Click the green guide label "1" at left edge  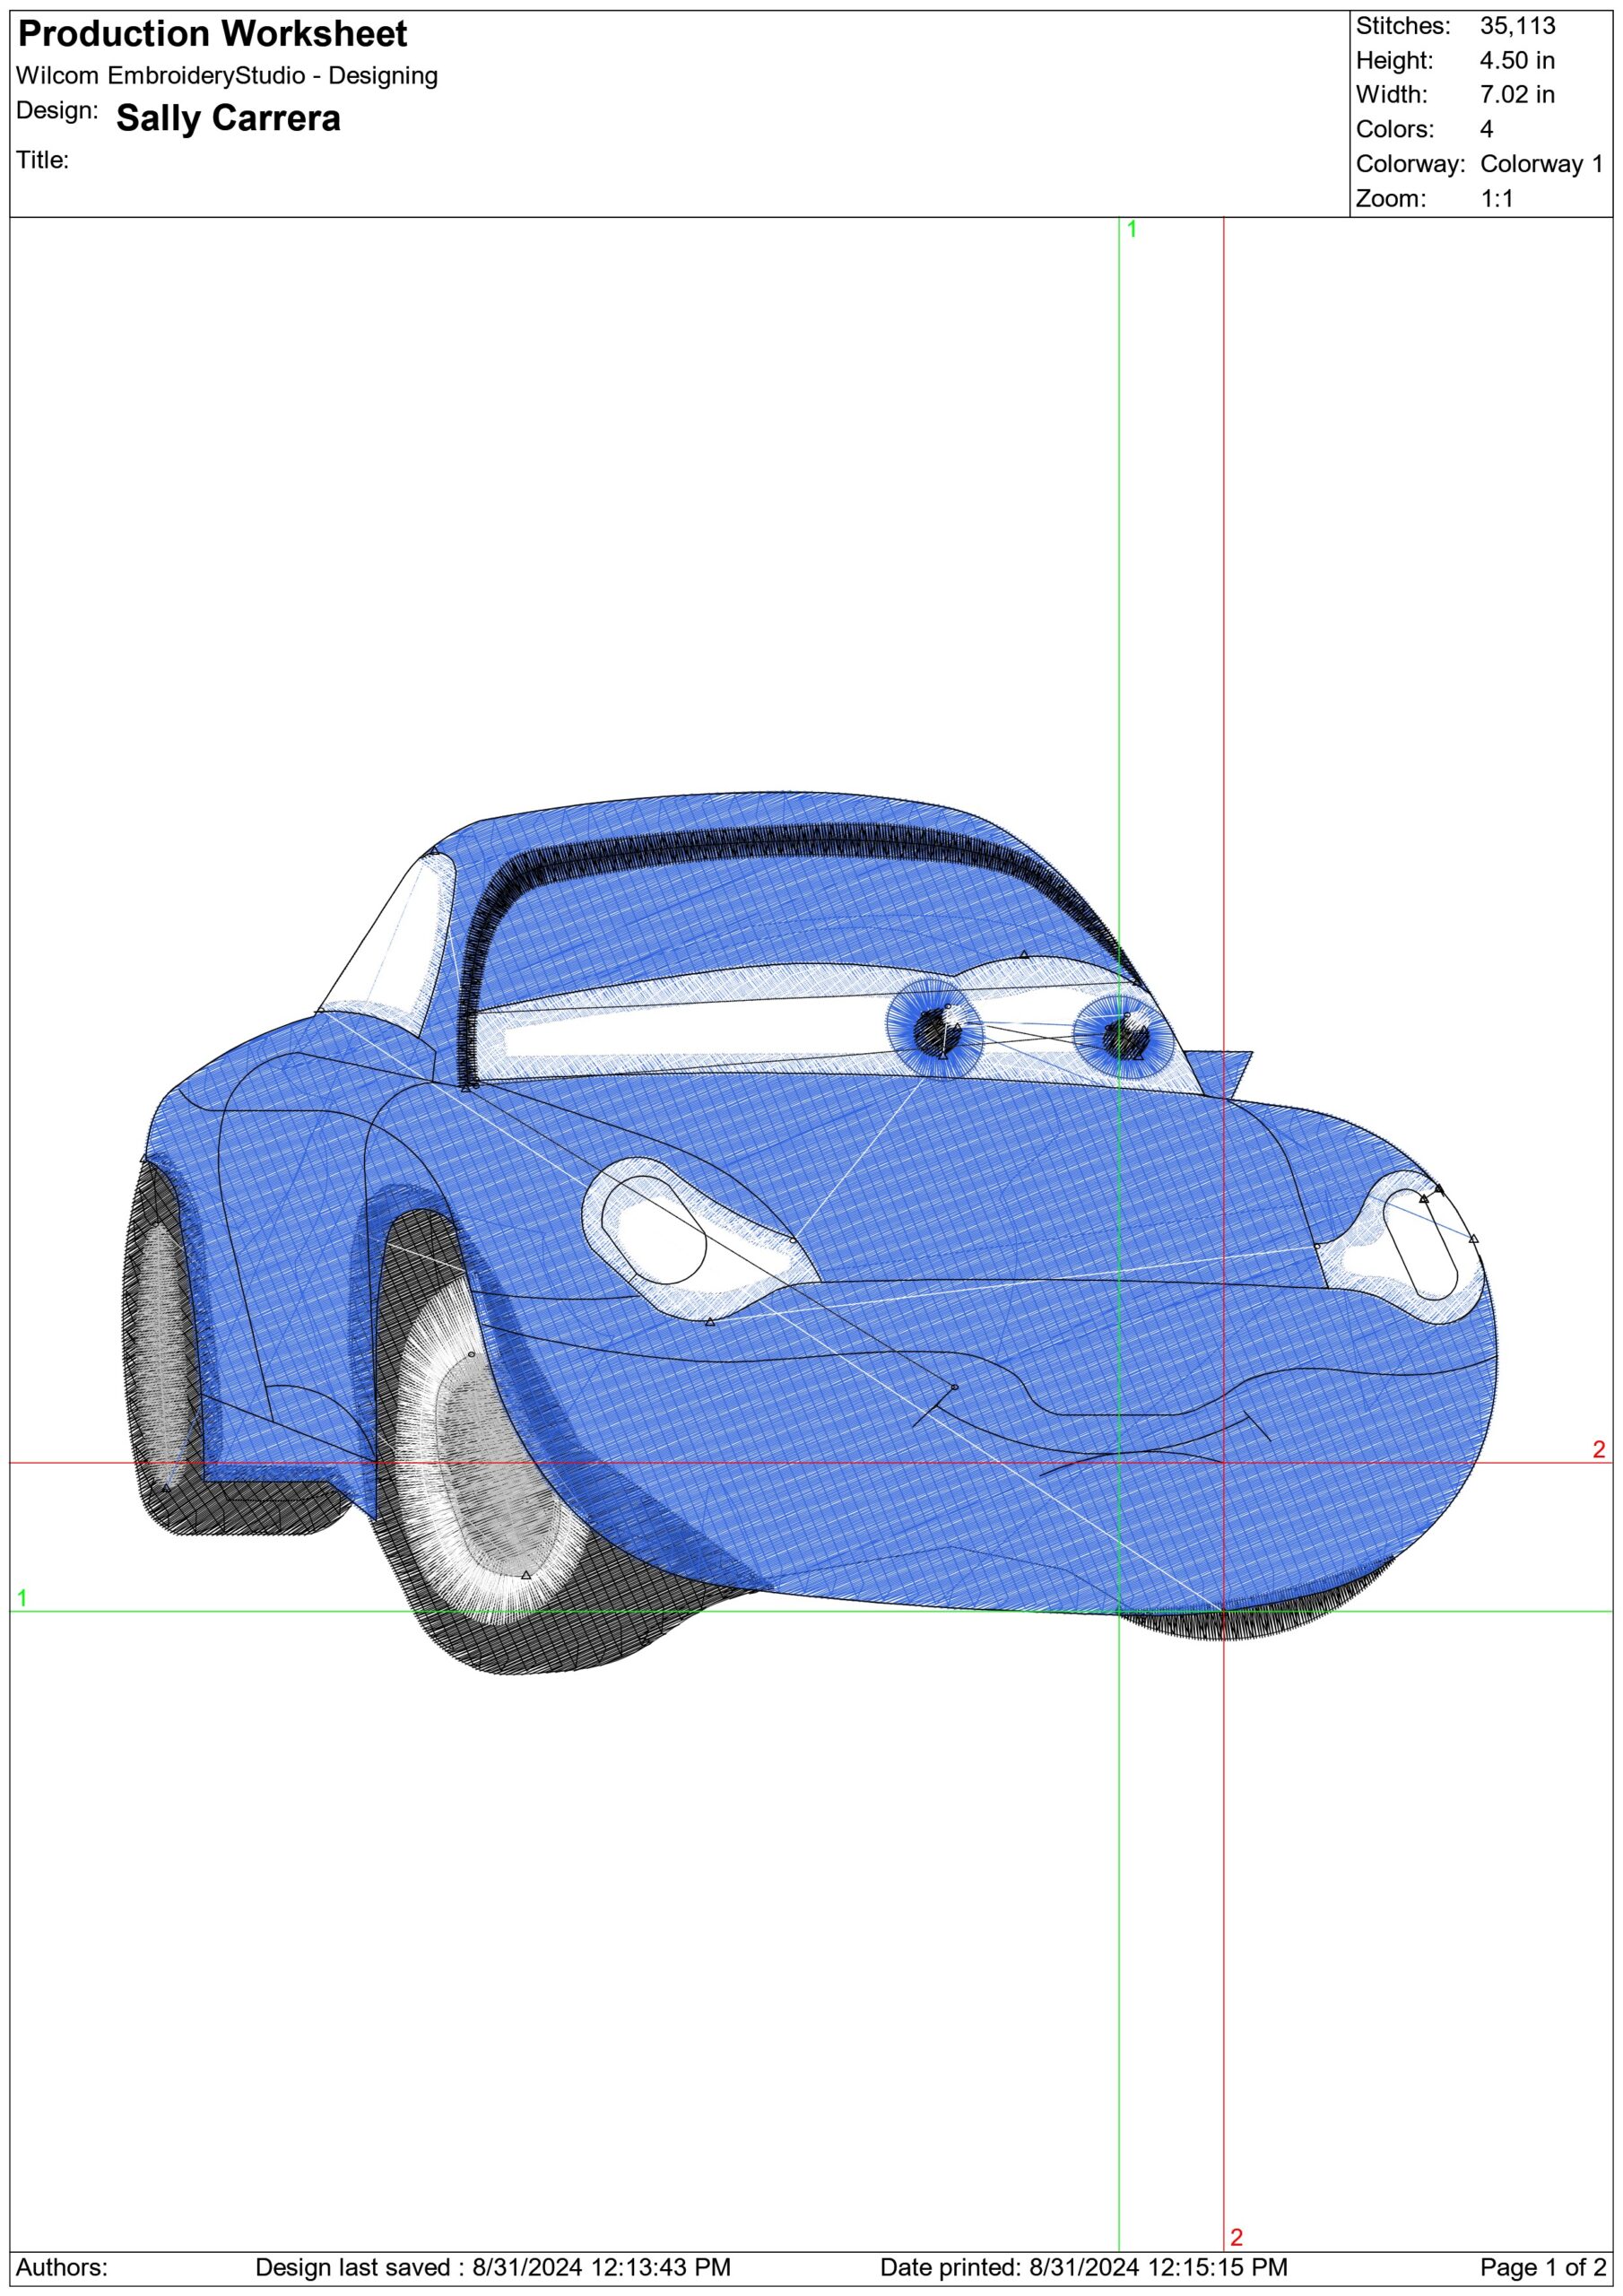22,1598
